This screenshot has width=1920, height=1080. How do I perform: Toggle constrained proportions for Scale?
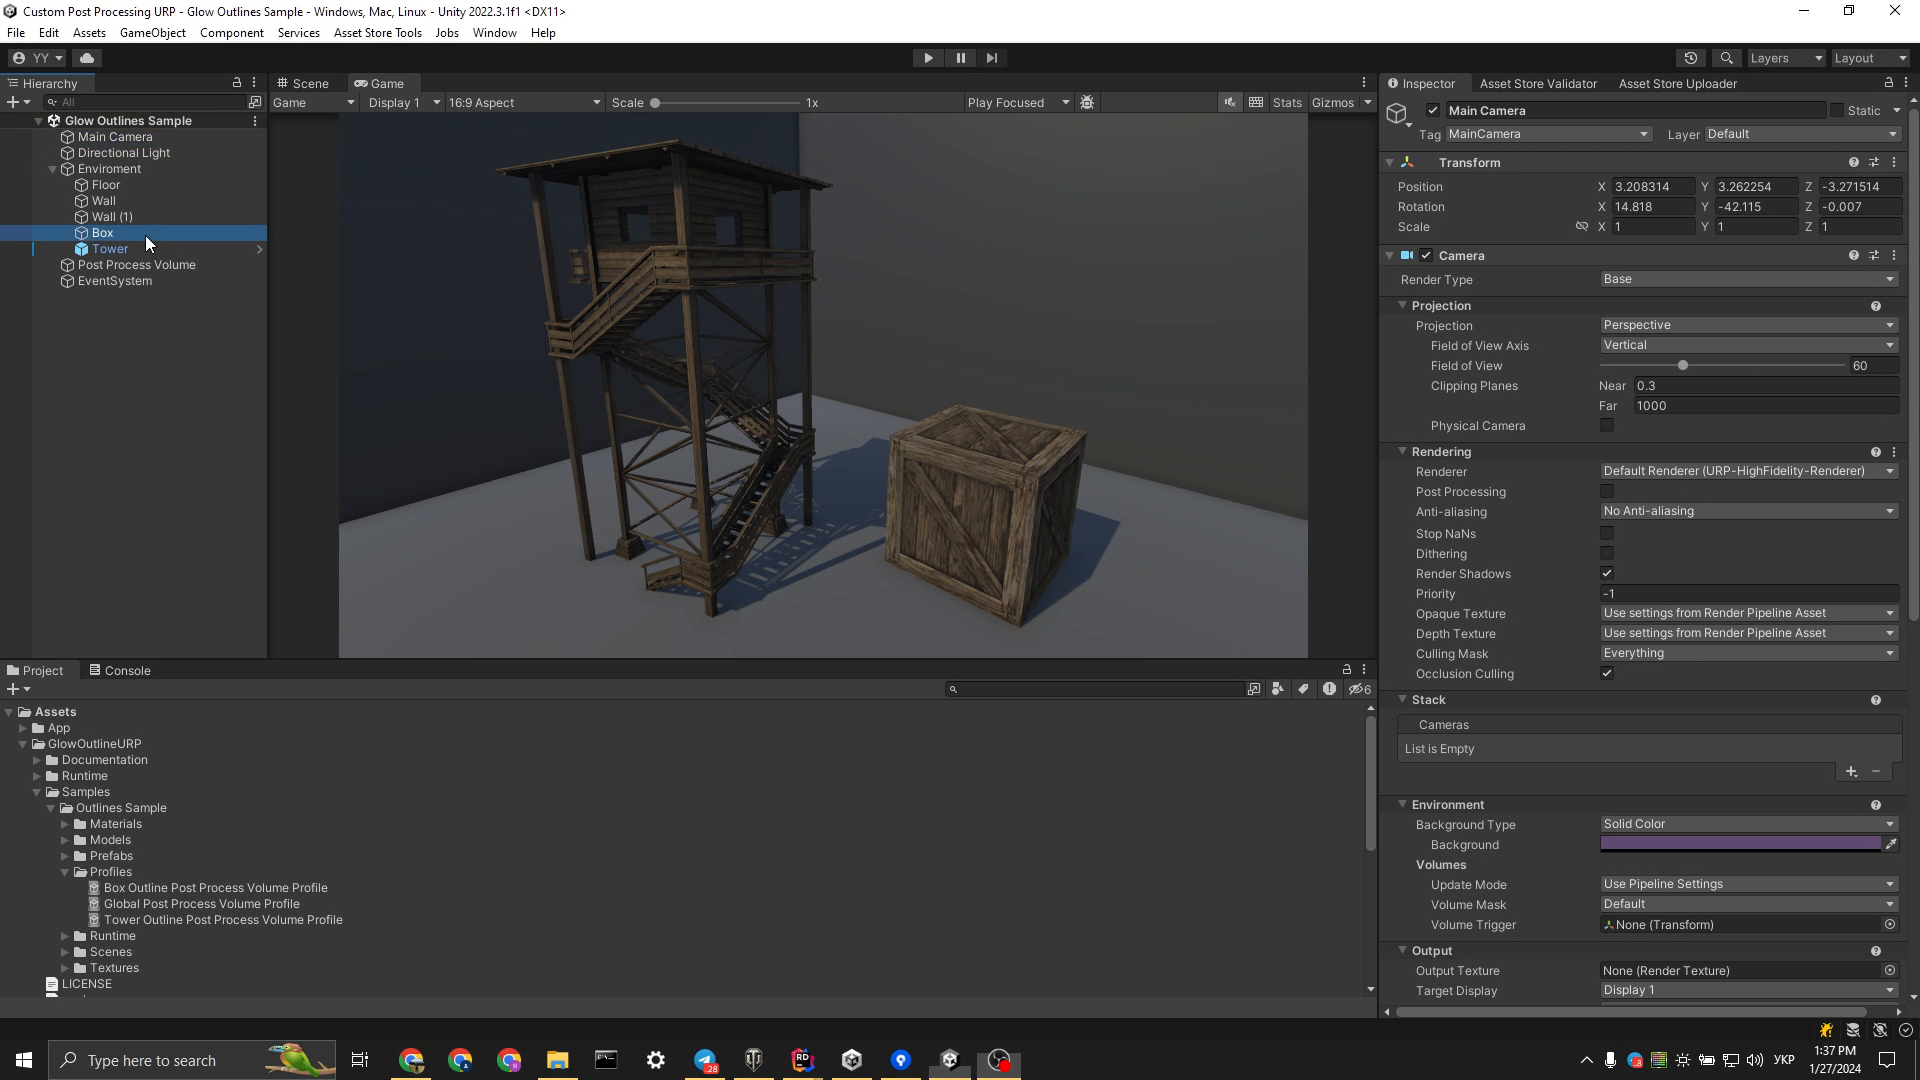tap(1582, 227)
